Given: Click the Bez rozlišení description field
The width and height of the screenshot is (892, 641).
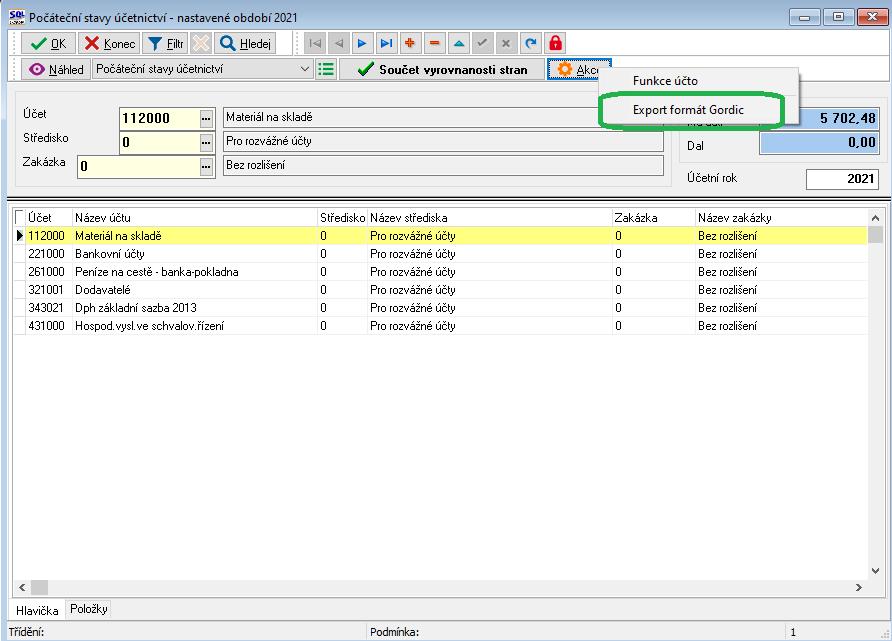Looking at the screenshot, I should click(443, 166).
